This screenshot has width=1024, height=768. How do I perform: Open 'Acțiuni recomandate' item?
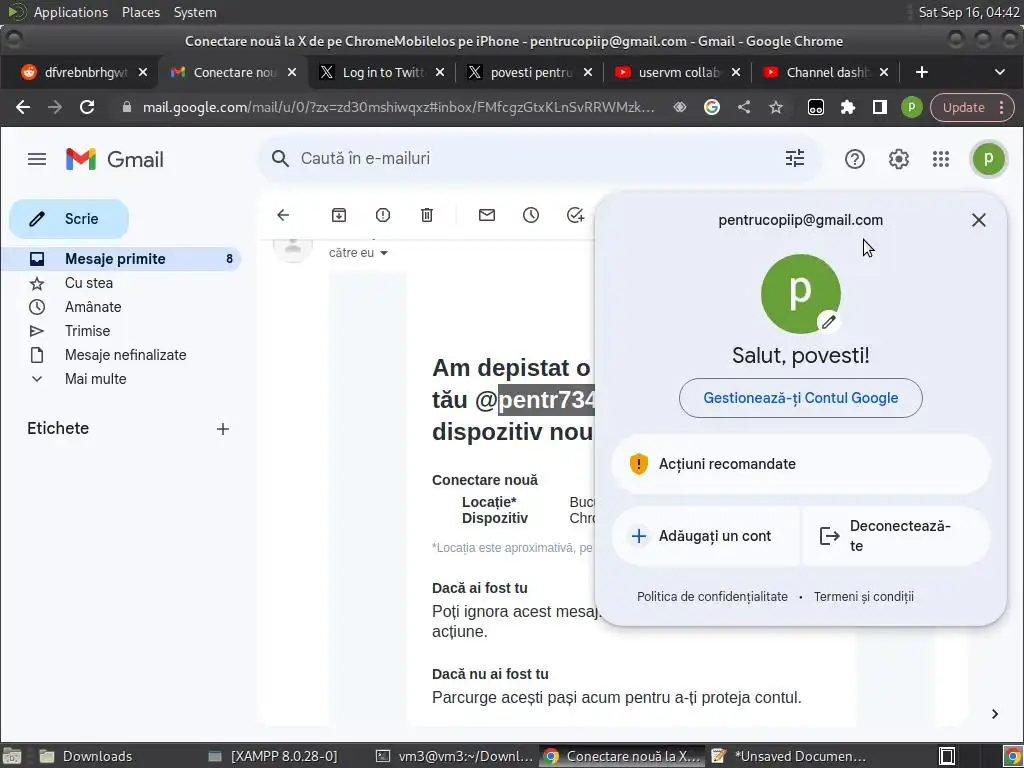pos(801,464)
